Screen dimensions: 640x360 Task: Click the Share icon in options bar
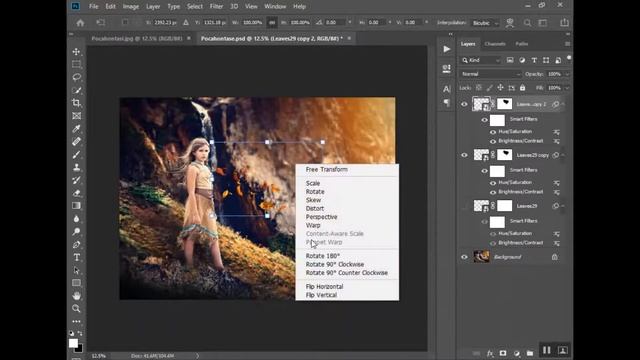[x=564, y=22]
